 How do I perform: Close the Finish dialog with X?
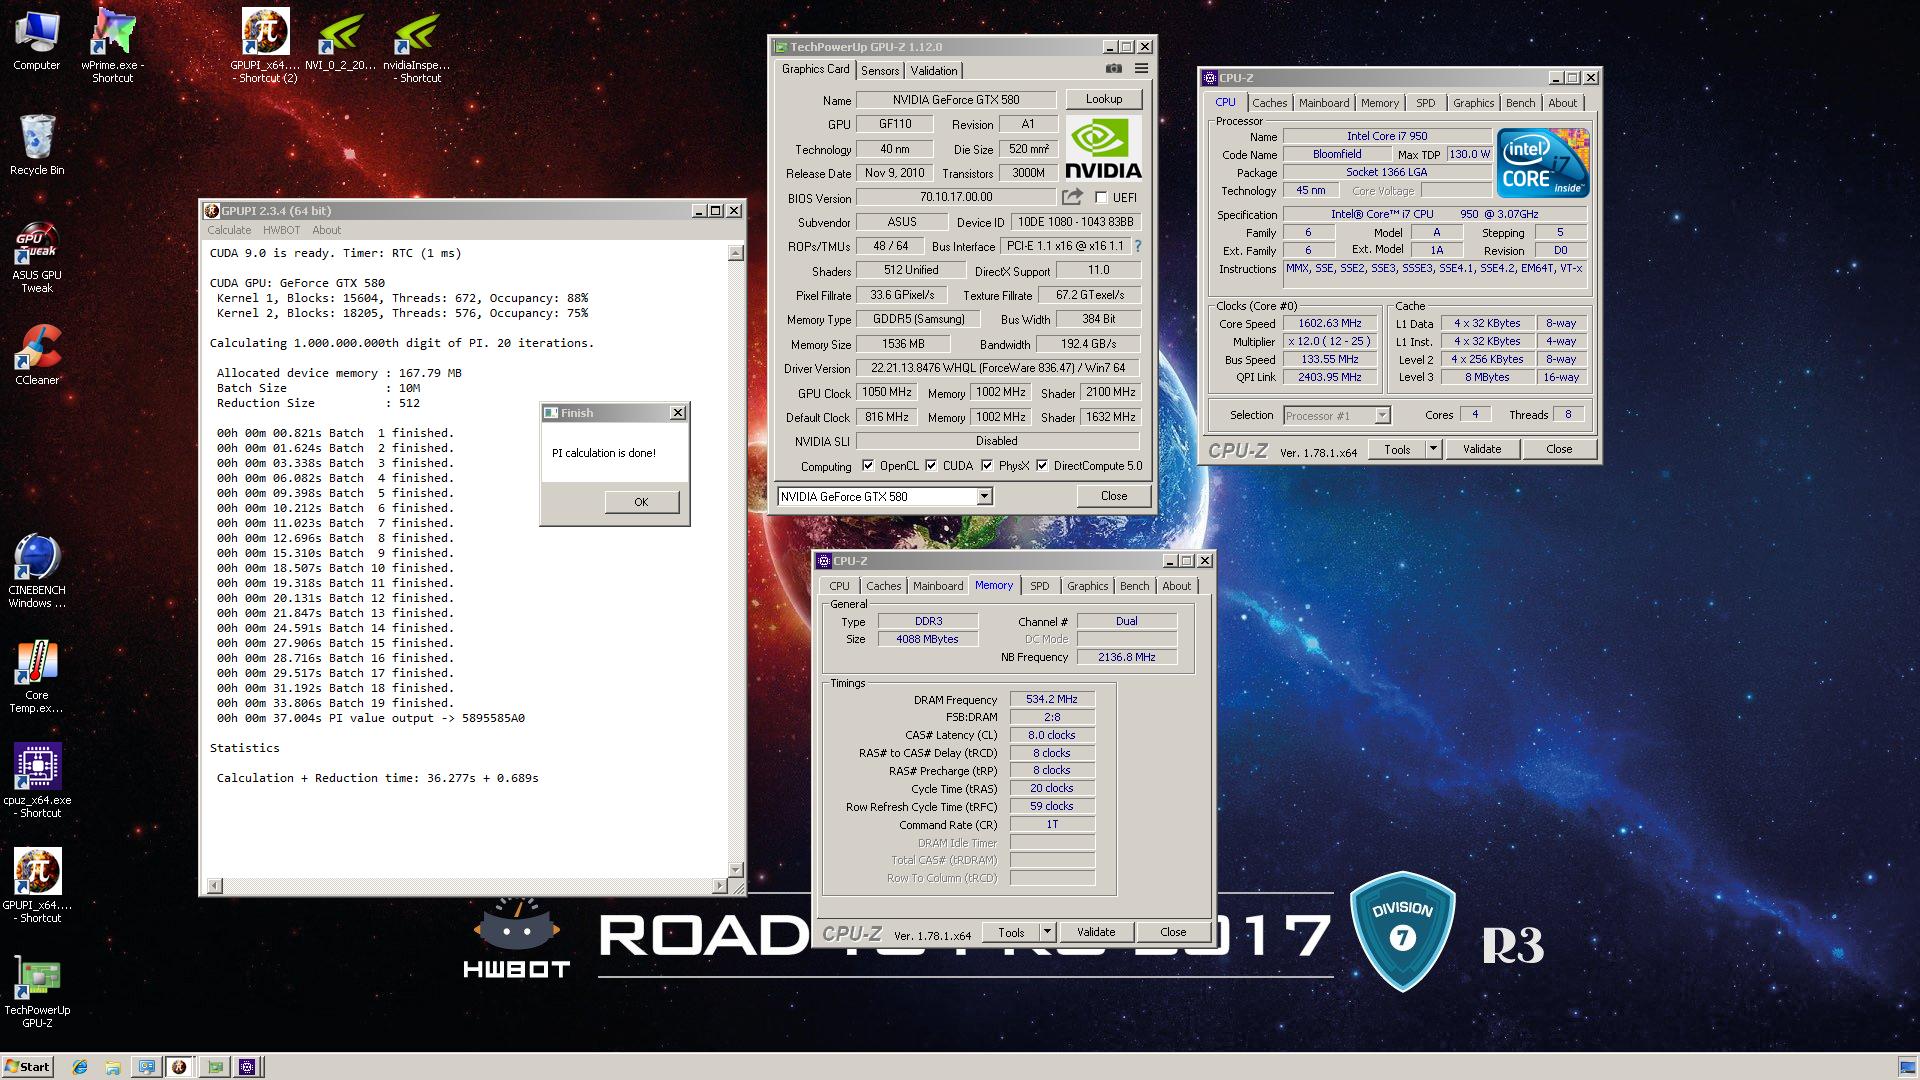pyautogui.click(x=677, y=412)
